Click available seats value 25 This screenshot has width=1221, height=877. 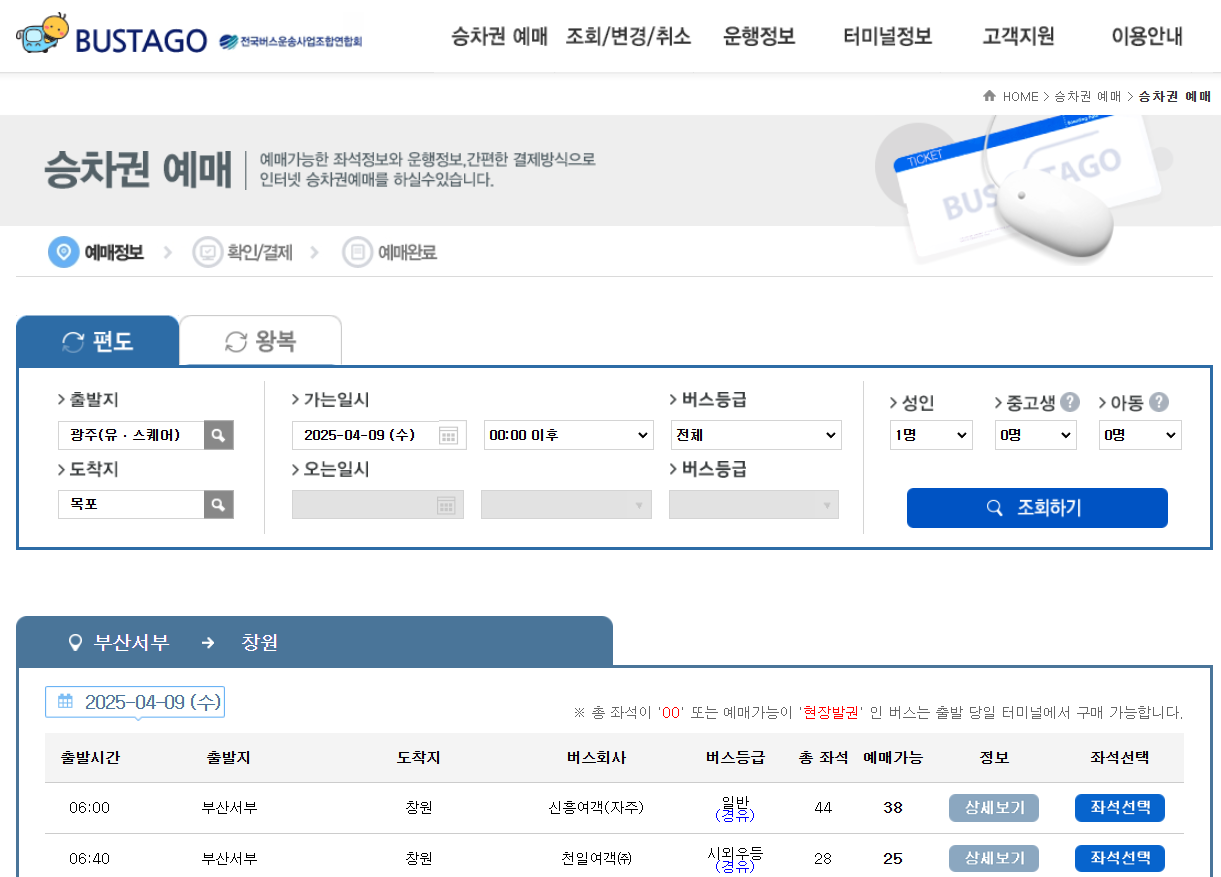(893, 858)
